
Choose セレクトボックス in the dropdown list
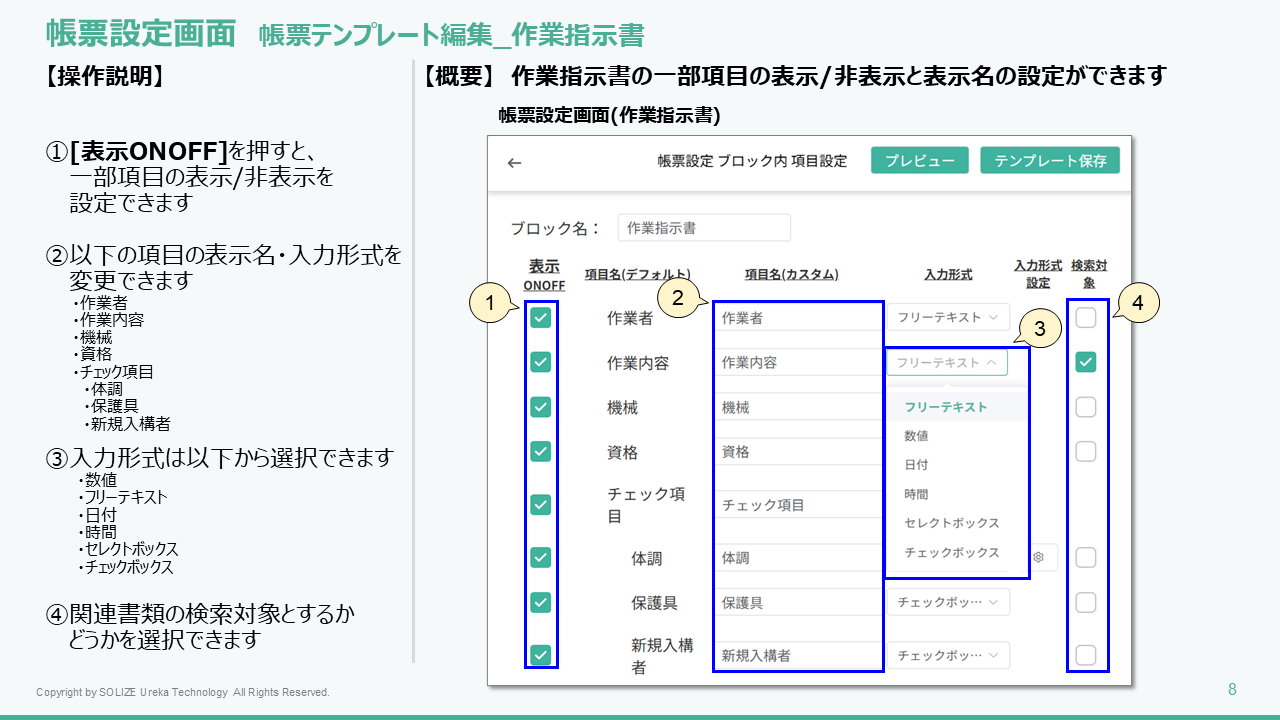pyautogui.click(x=951, y=523)
